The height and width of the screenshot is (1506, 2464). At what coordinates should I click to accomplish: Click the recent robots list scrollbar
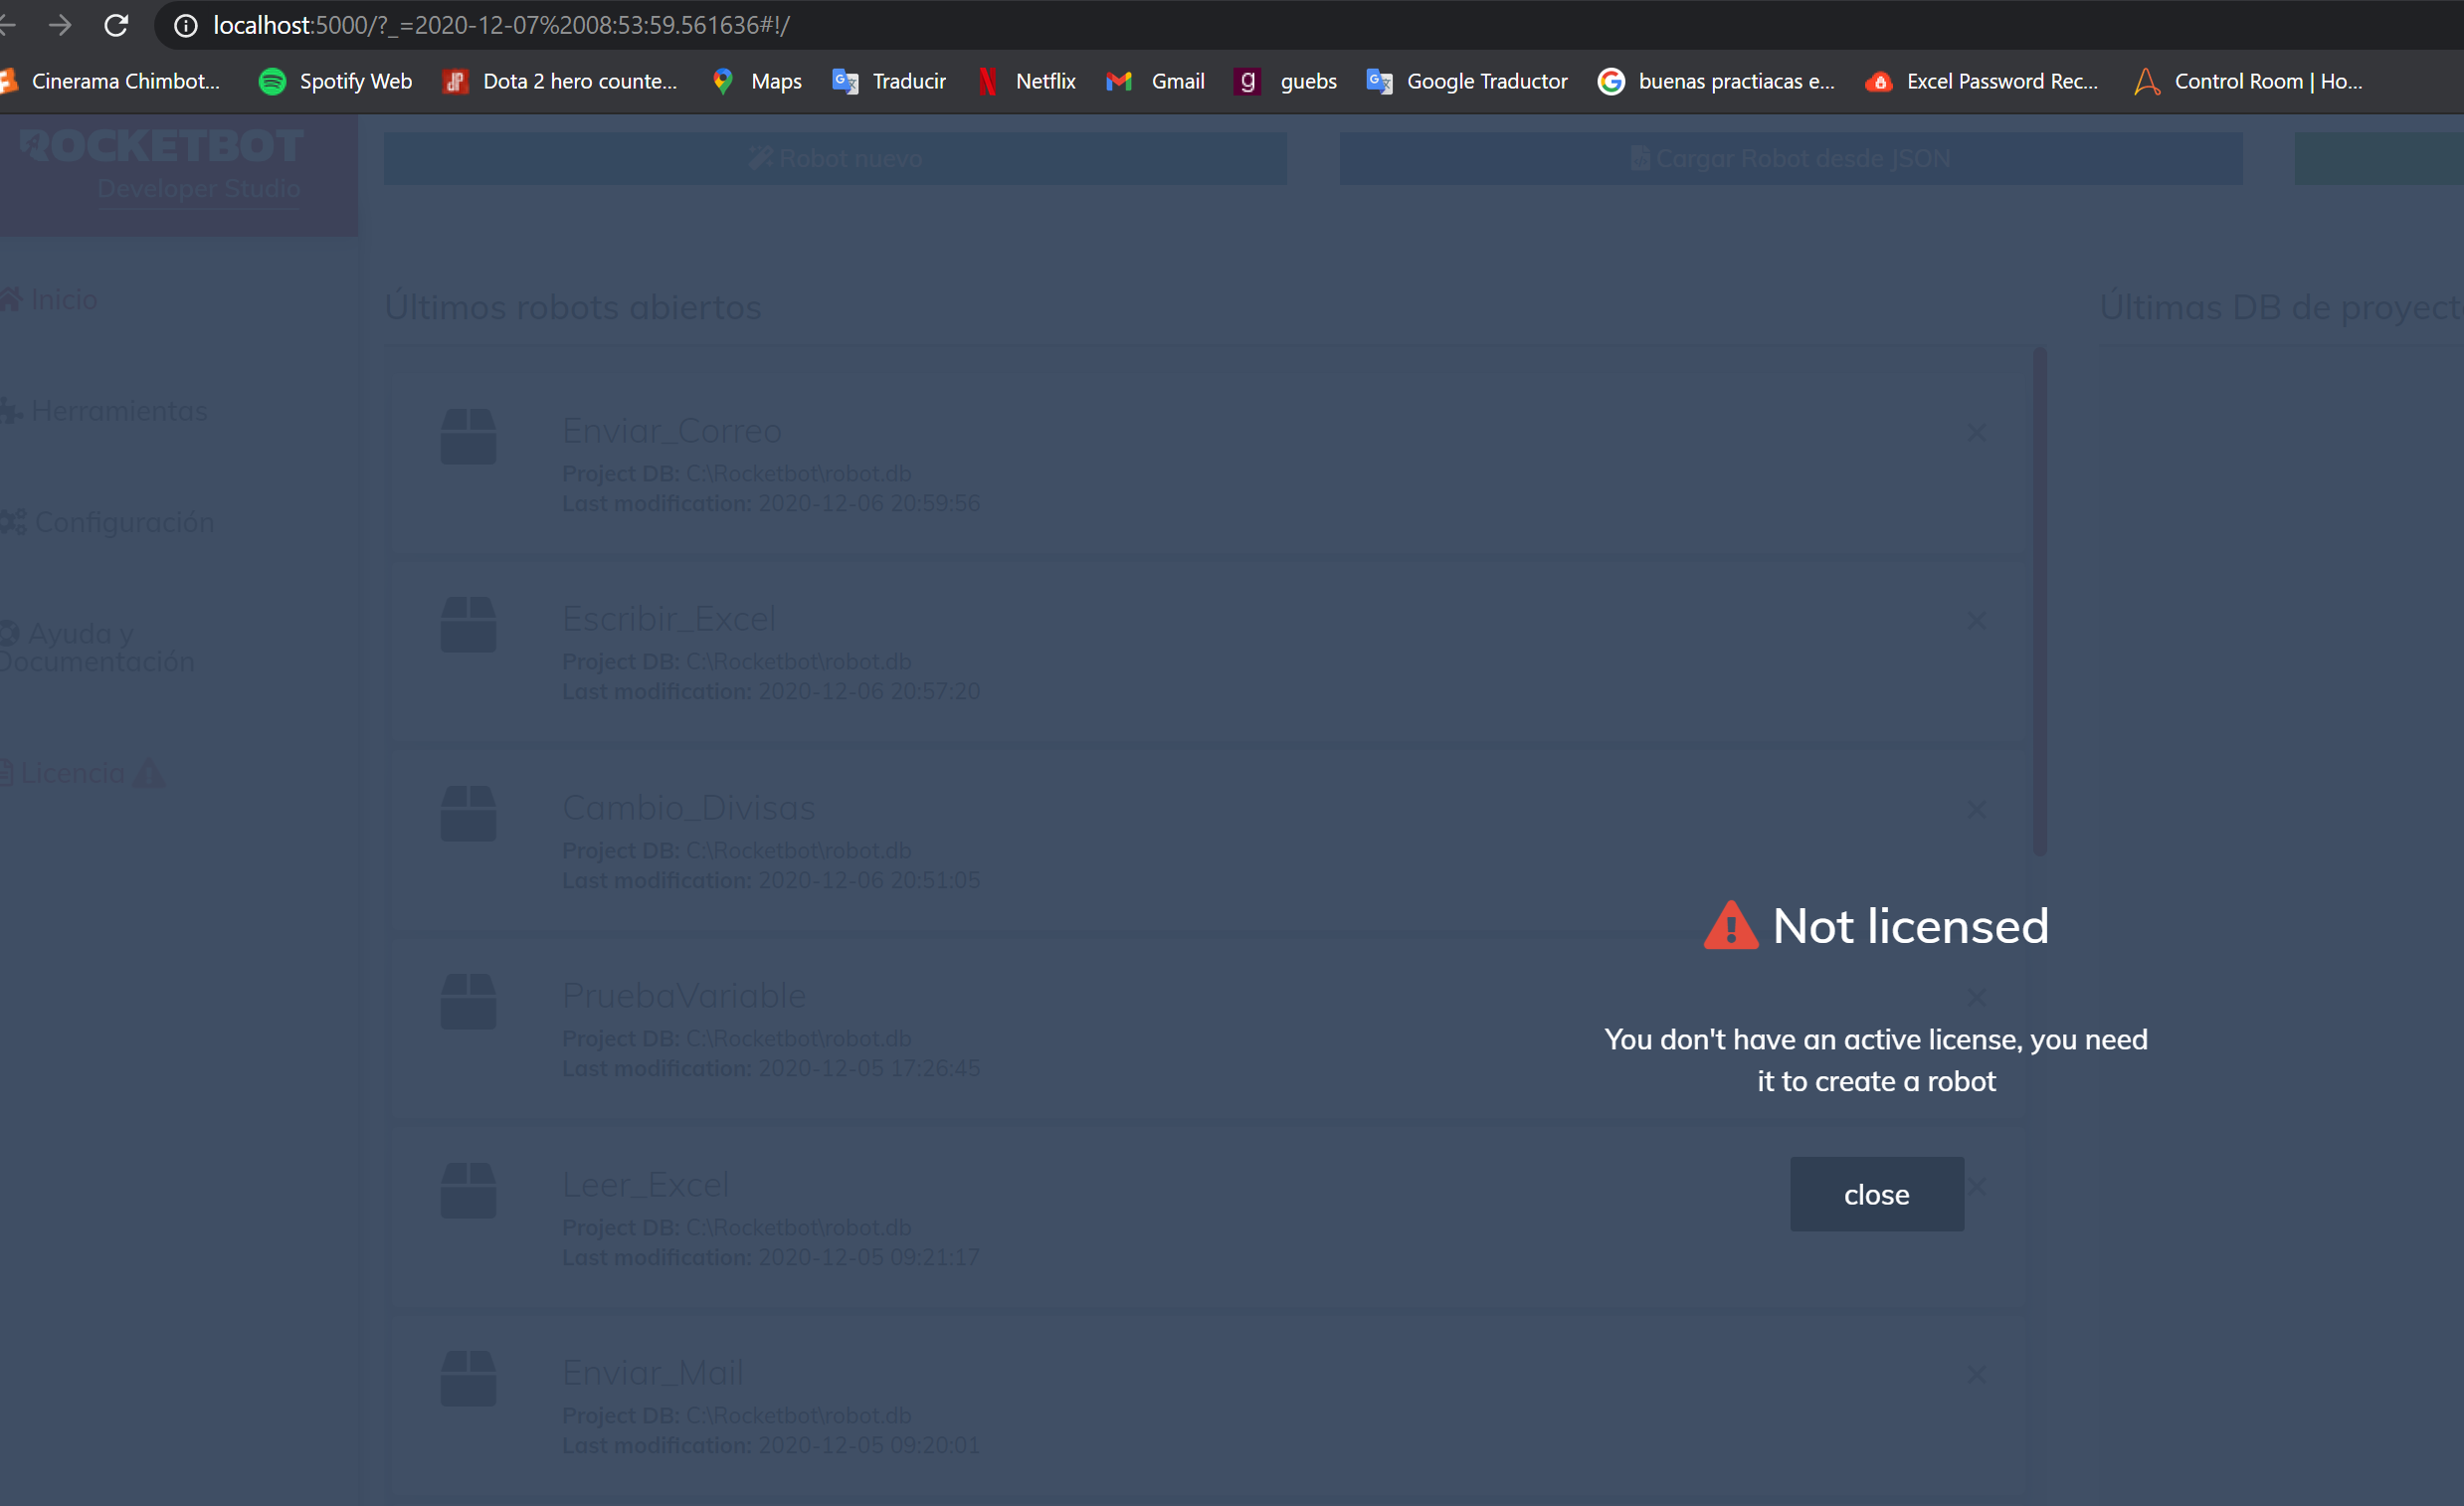pyautogui.click(x=2039, y=600)
